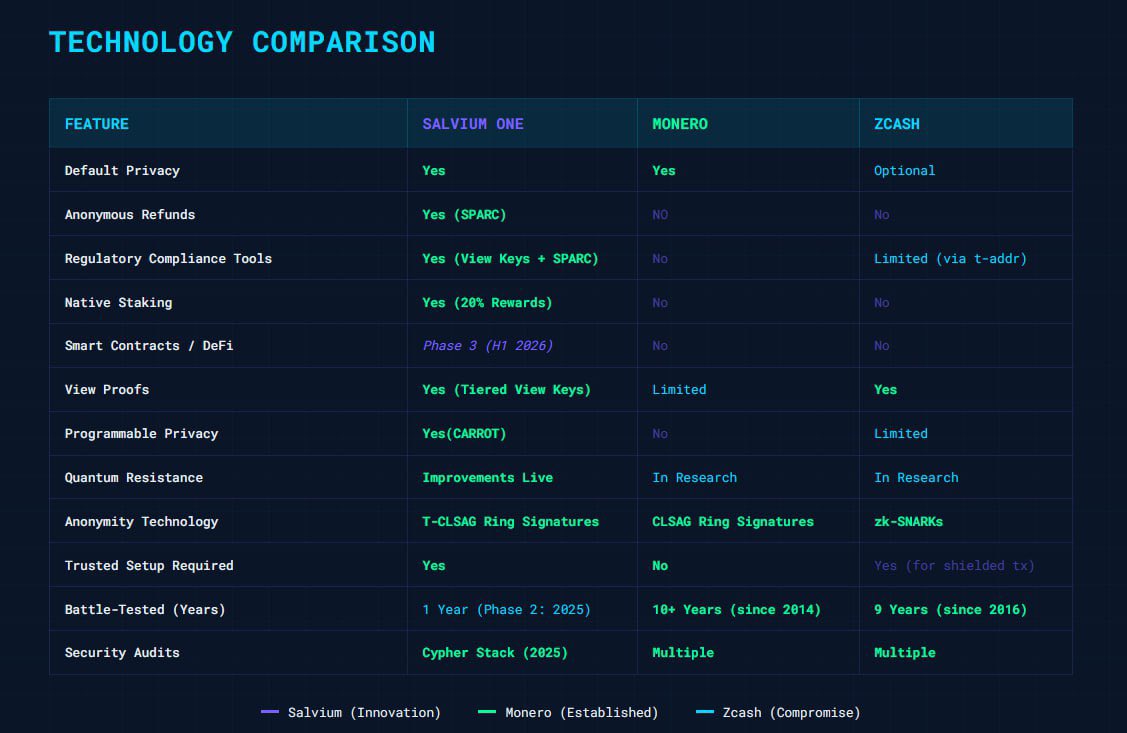Click Zcash Limited in Programmable Privacy row

[x=901, y=433]
